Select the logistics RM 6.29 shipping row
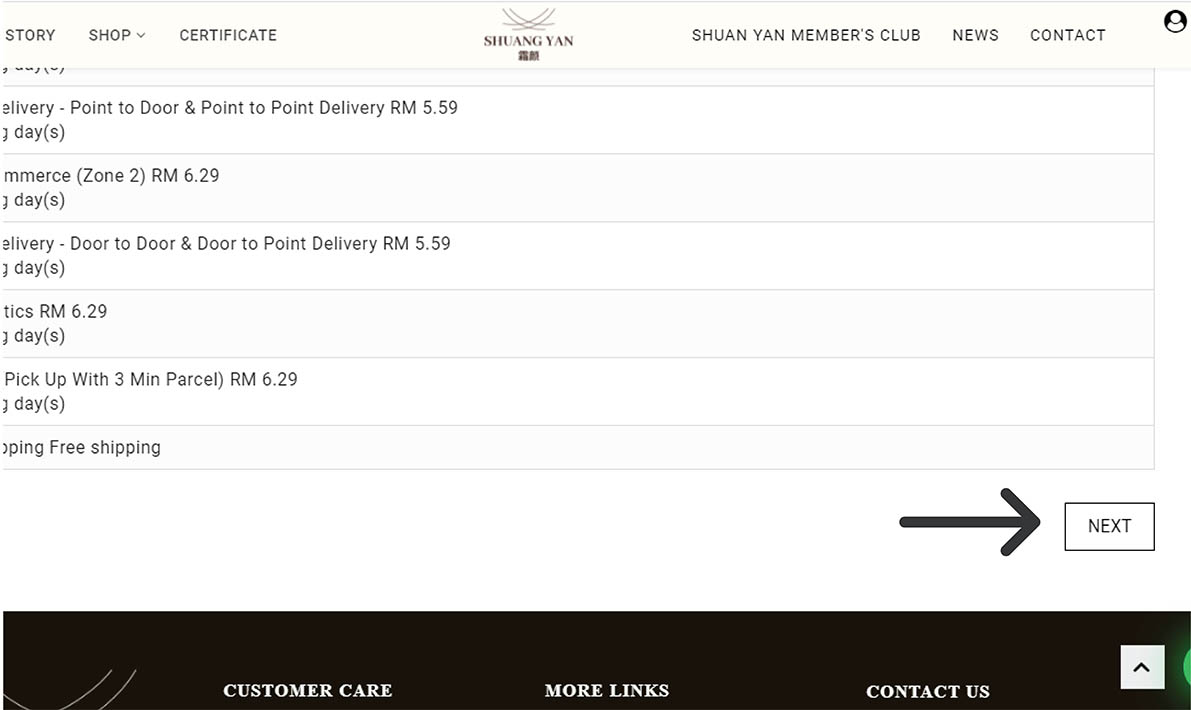 tap(55, 323)
